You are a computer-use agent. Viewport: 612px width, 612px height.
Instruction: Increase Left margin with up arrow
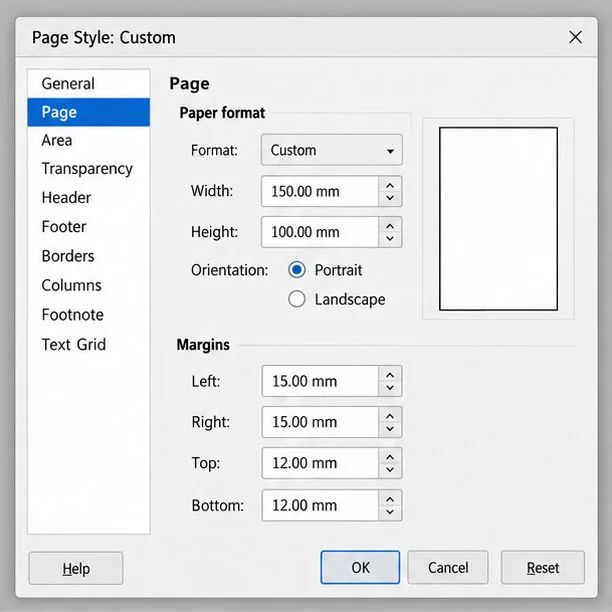pos(390,375)
